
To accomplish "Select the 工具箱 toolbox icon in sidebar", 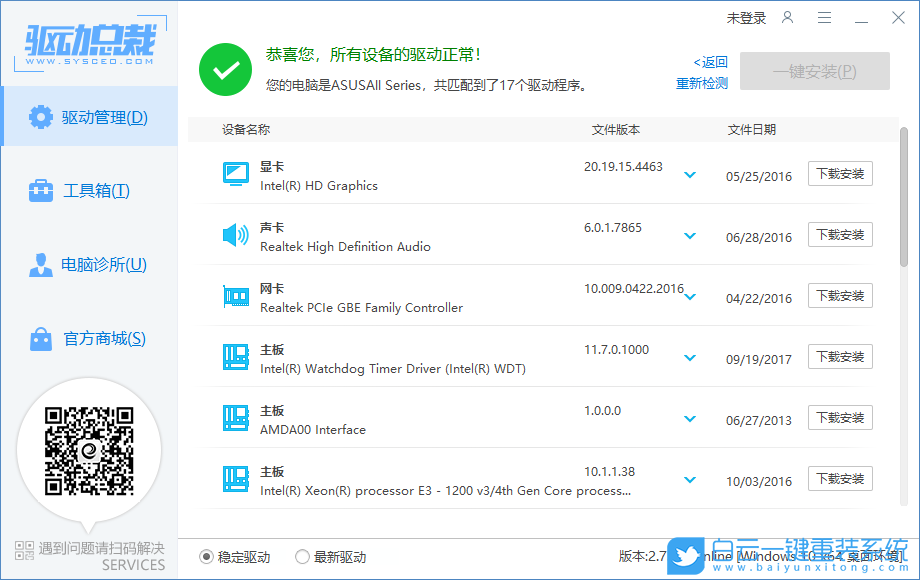I will click(x=40, y=190).
